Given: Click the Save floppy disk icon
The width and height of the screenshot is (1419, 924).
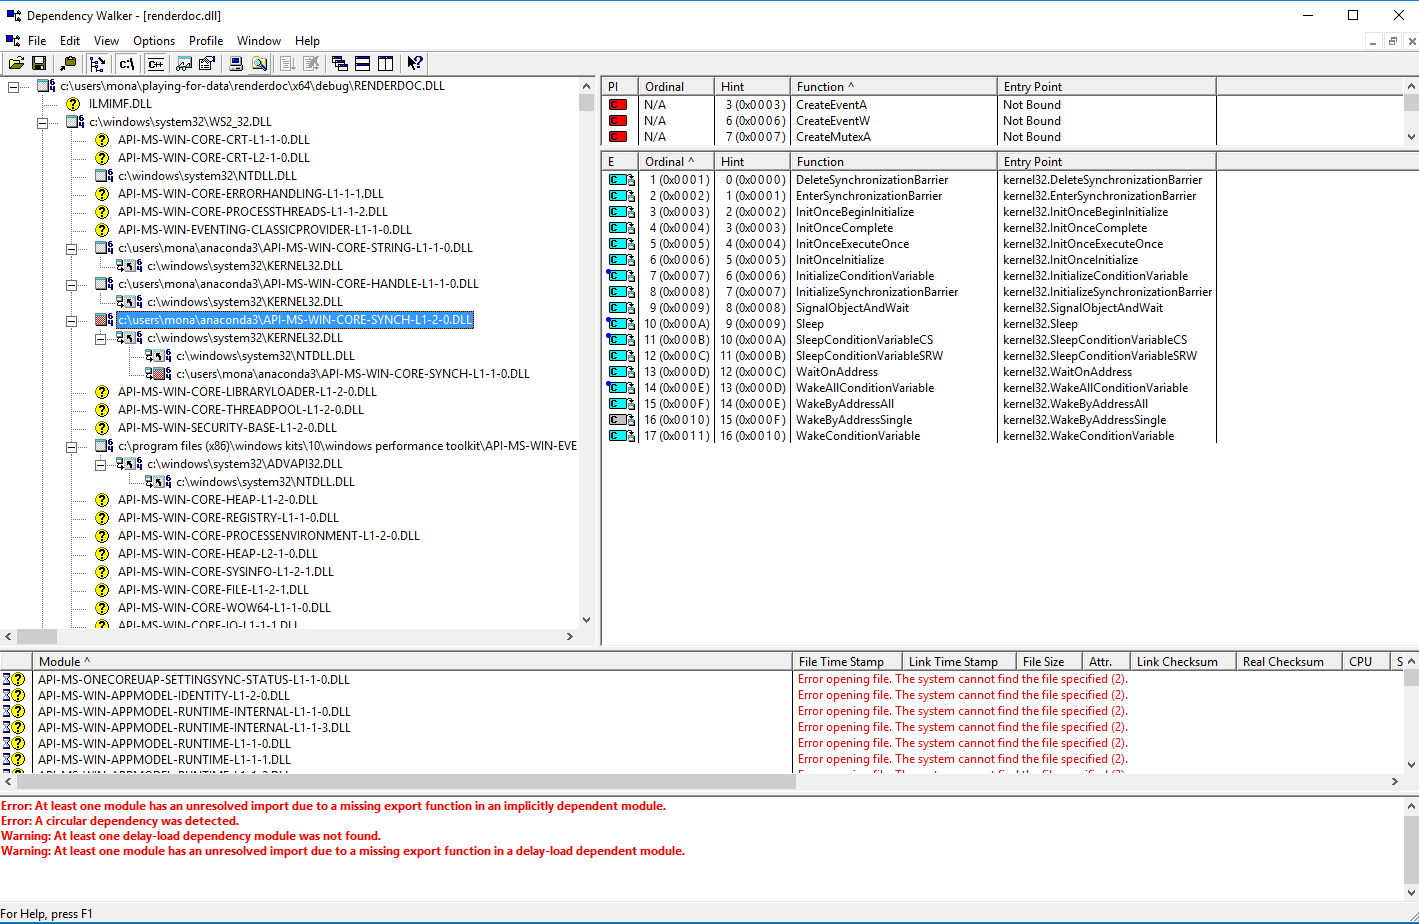Looking at the screenshot, I should point(39,64).
